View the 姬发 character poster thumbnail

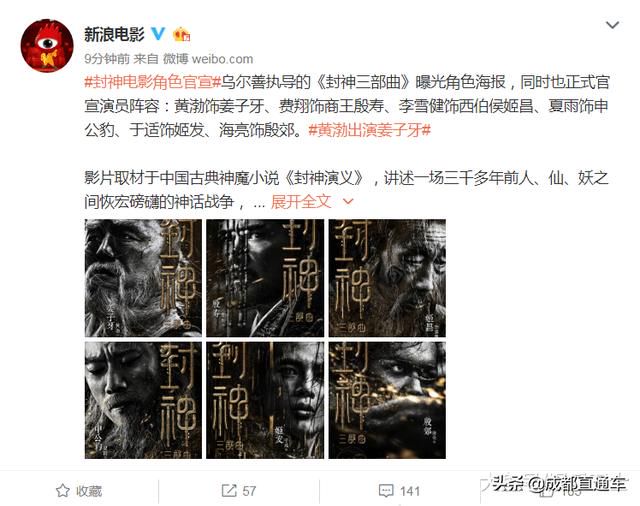click(265, 400)
